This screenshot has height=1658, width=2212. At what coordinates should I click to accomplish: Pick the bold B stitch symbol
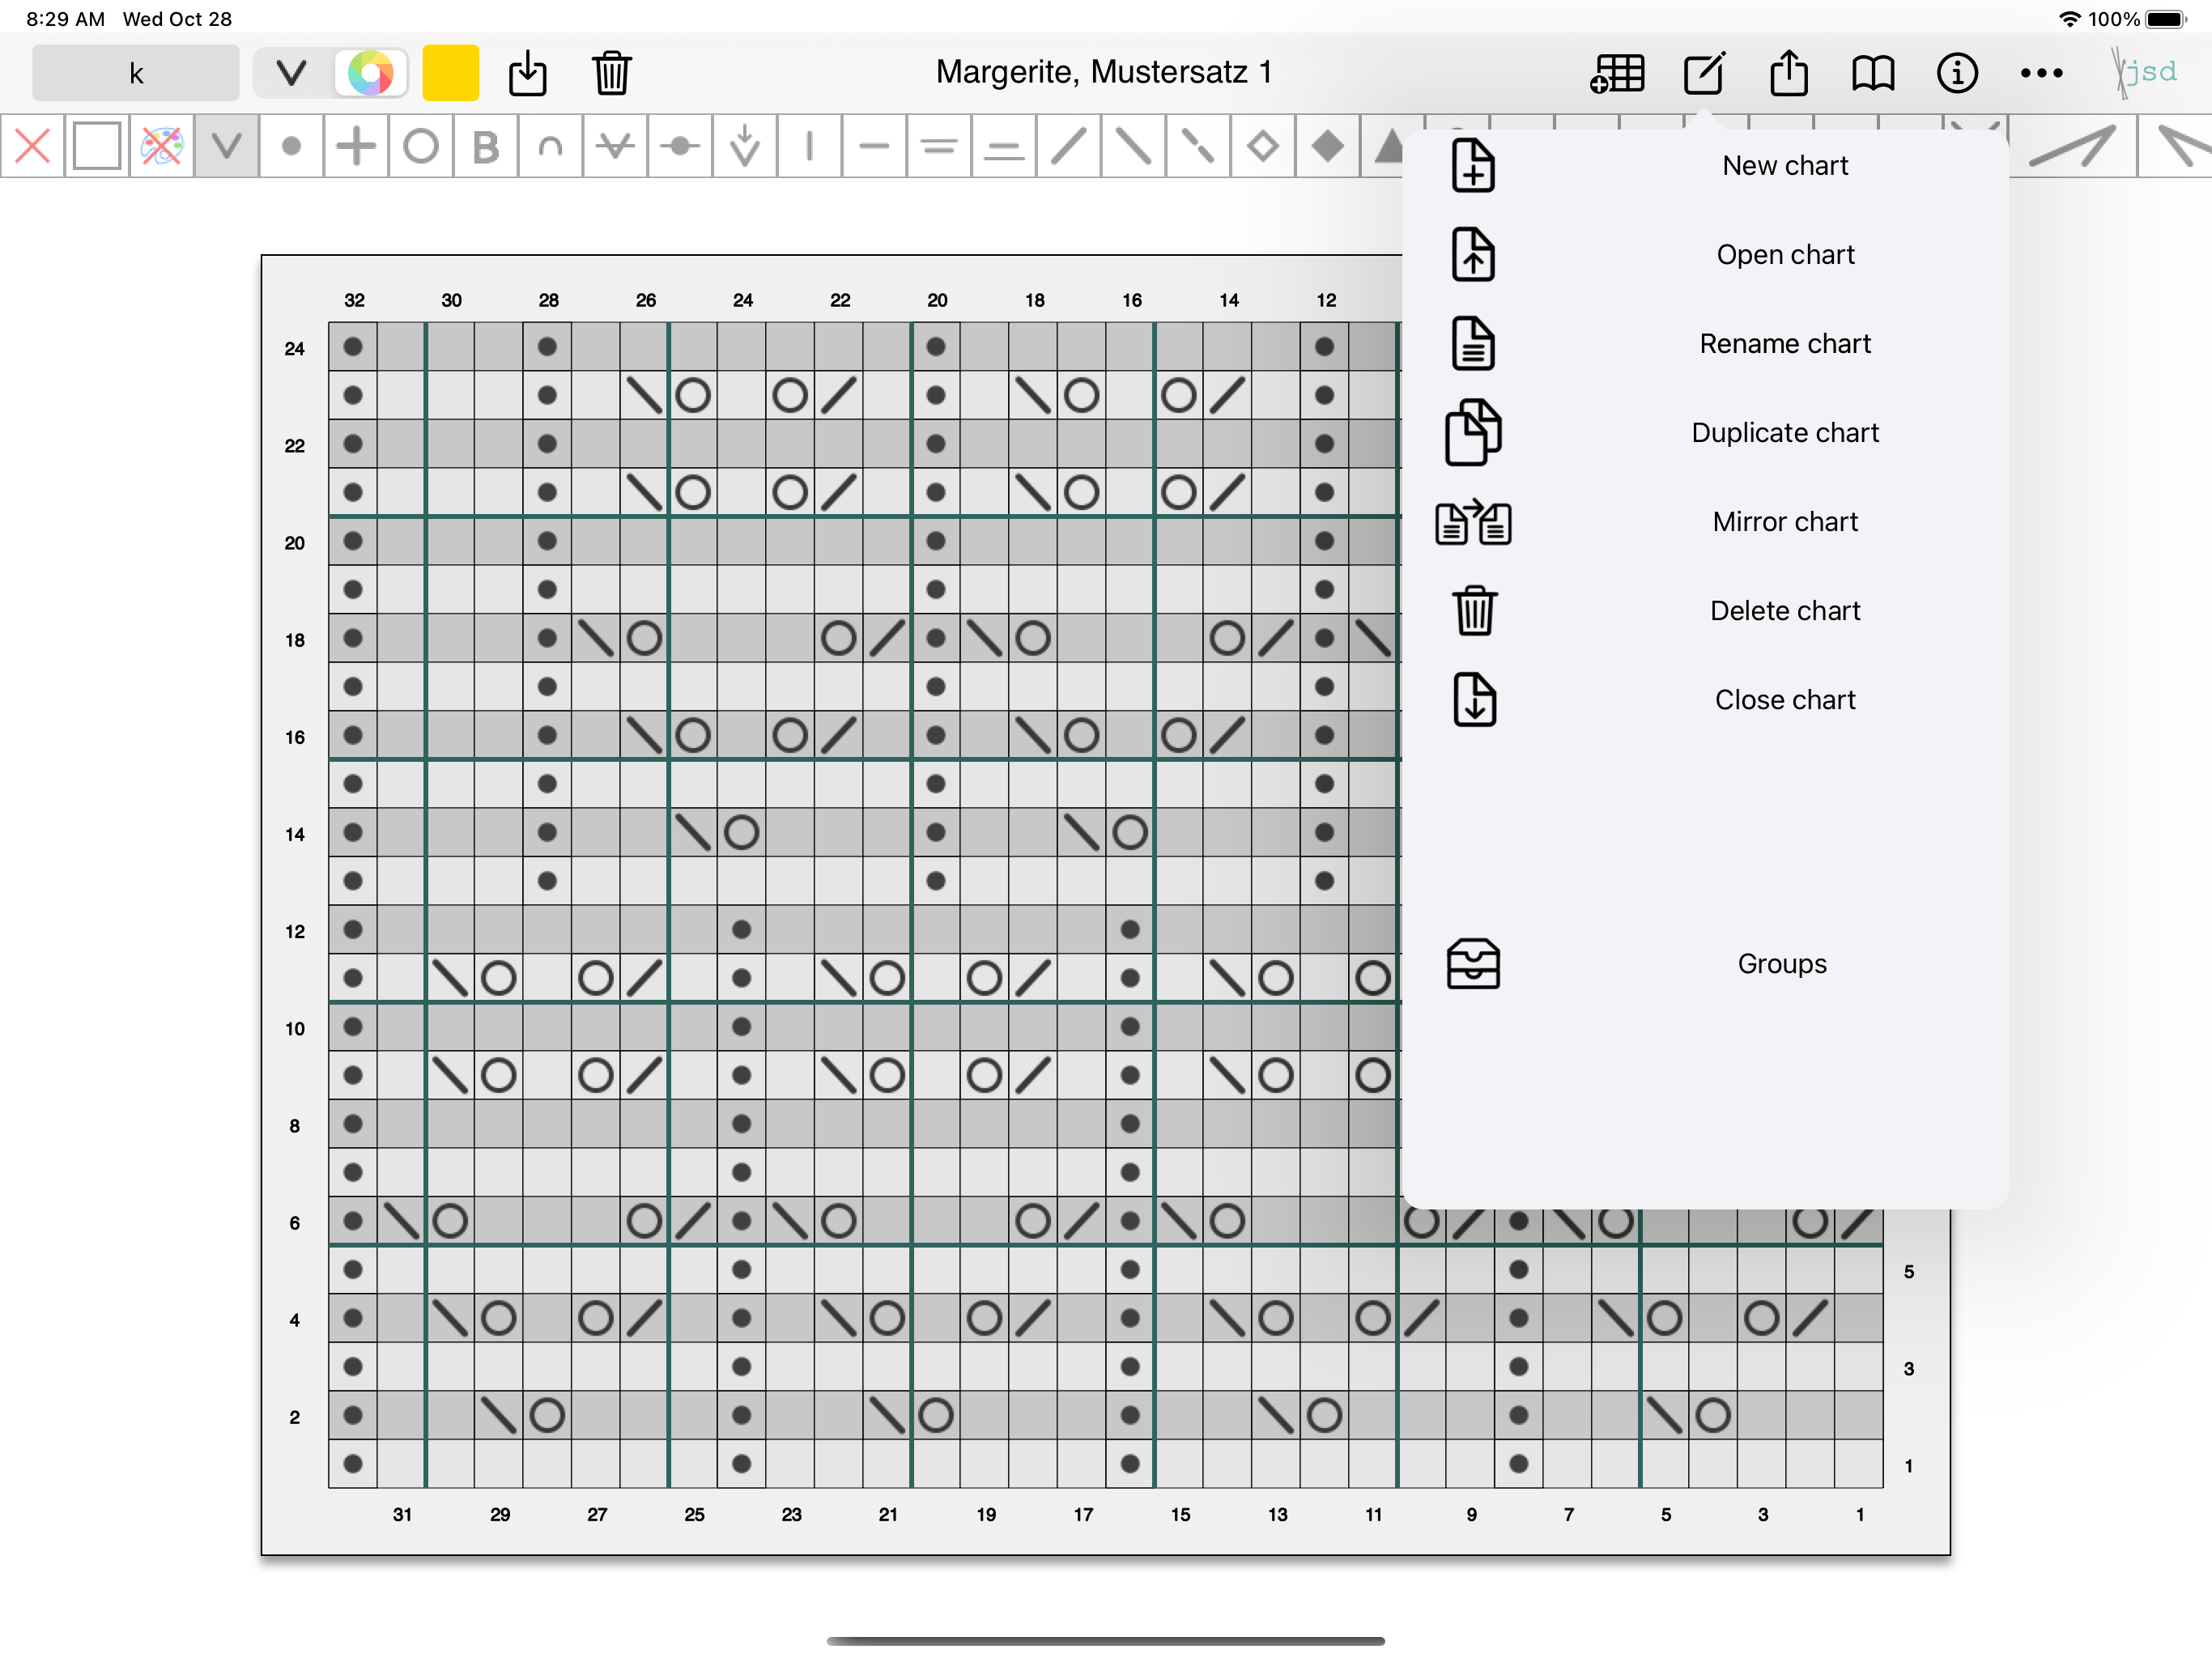coord(486,147)
